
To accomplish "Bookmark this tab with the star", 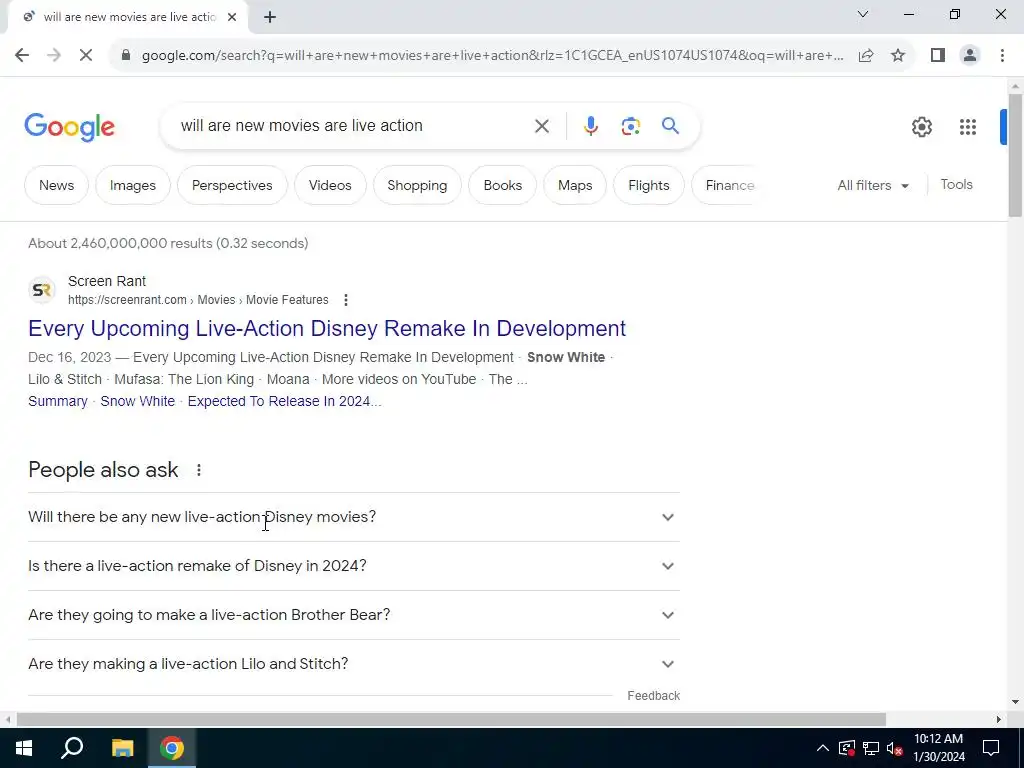I will pyautogui.click(x=898, y=55).
